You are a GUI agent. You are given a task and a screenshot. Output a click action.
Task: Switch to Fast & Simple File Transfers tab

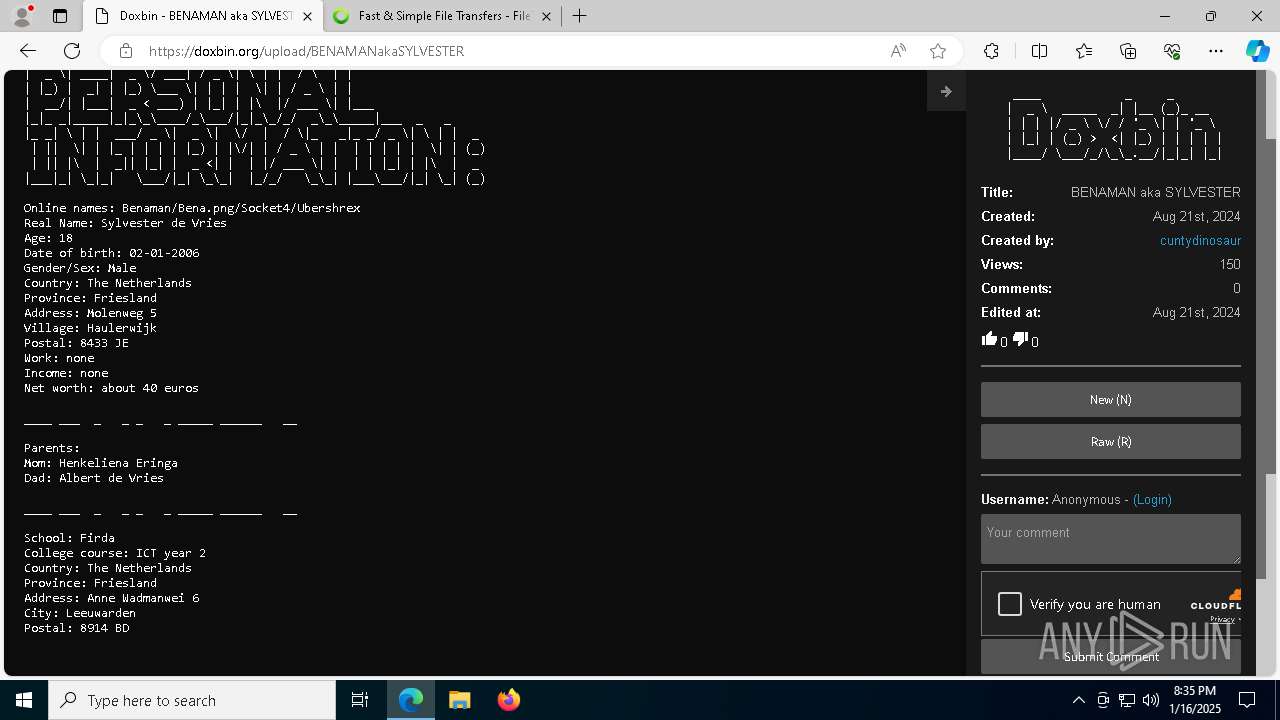click(444, 16)
